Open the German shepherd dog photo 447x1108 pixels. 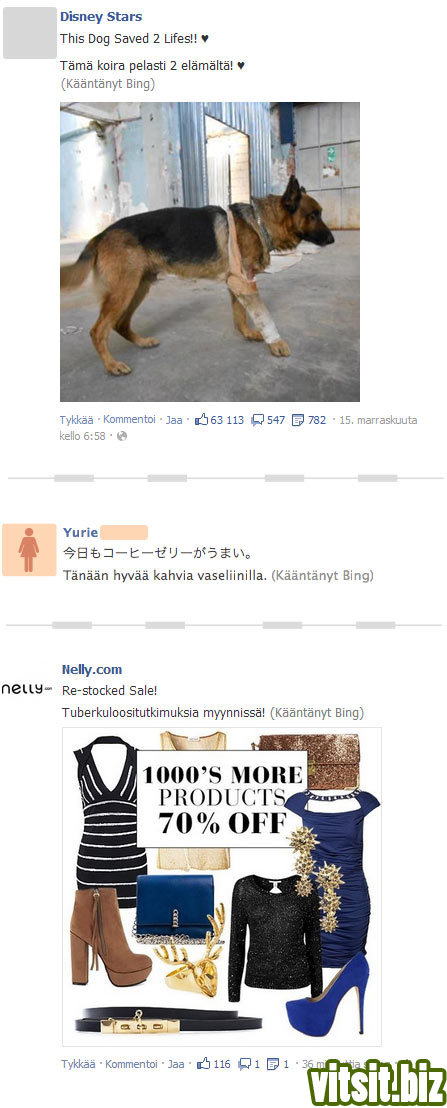click(210, 252)
